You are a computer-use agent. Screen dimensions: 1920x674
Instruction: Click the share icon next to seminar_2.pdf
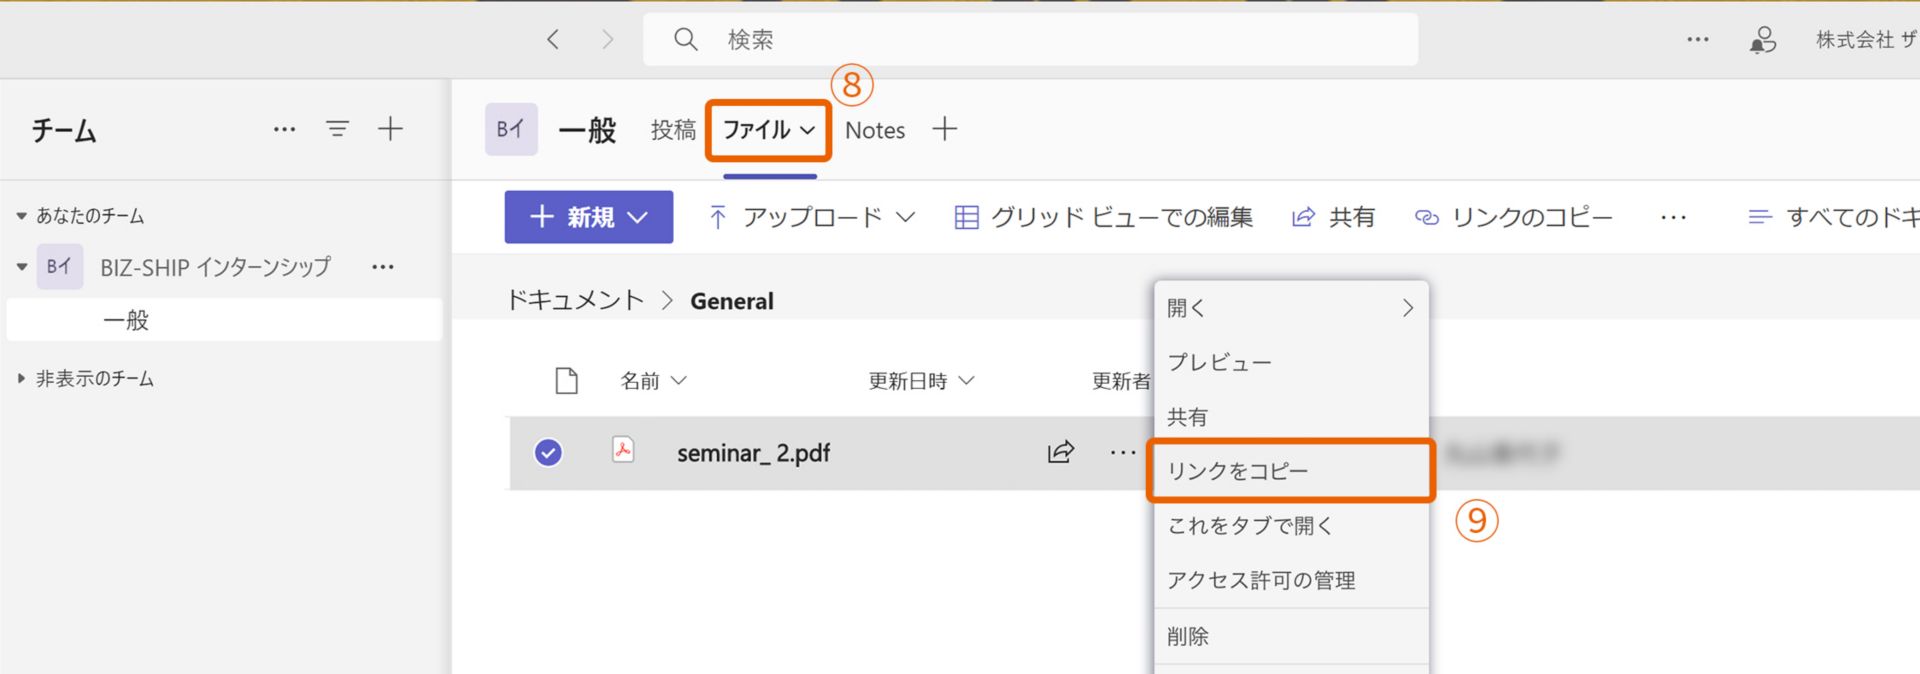click(1060, 452)
